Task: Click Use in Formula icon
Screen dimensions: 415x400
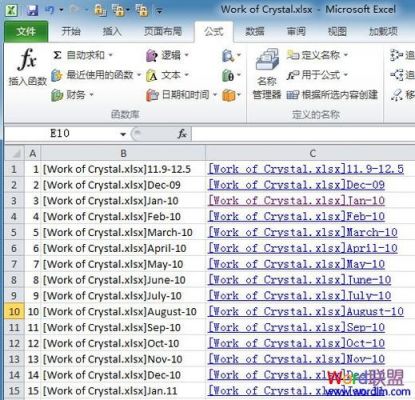Action: tap(292, 75)
